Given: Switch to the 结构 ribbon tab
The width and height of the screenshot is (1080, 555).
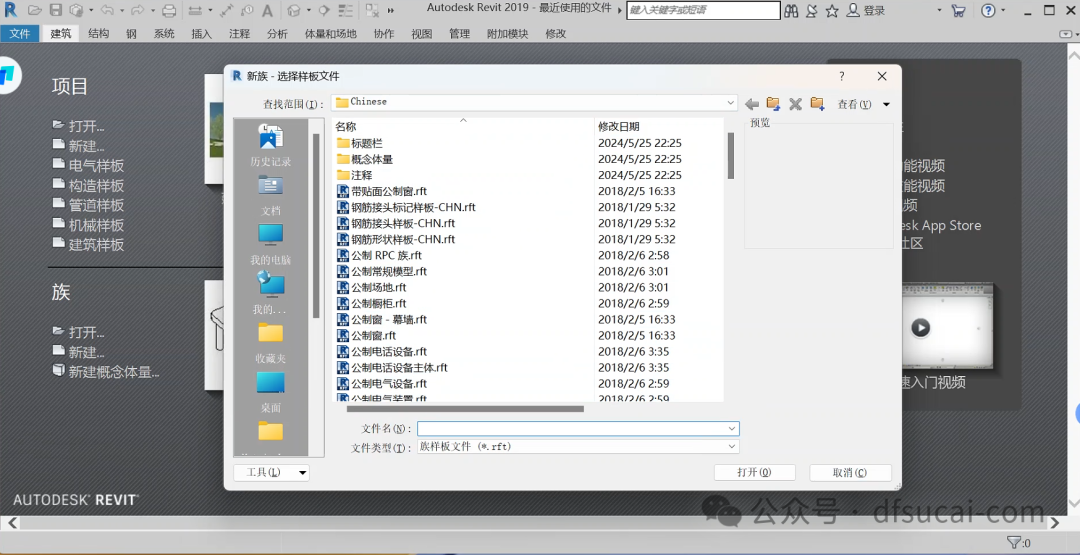Looking at the screenshot, I should [98, 34].
